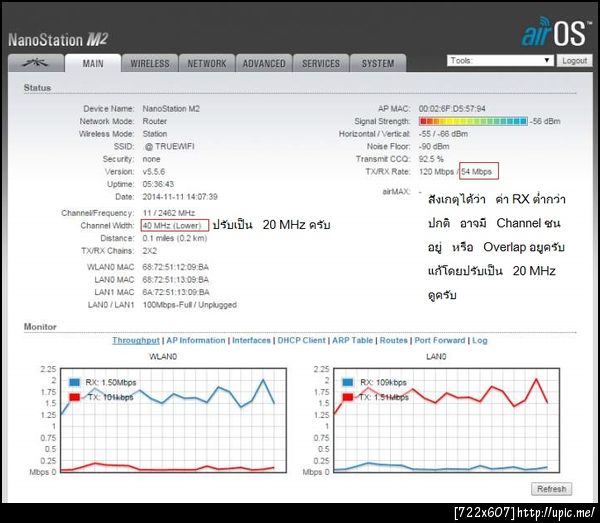This screenshot has width=600, height=523.
Task: Click the red TX legend swatch in WLAN0 graph
Action: [74, 397]
